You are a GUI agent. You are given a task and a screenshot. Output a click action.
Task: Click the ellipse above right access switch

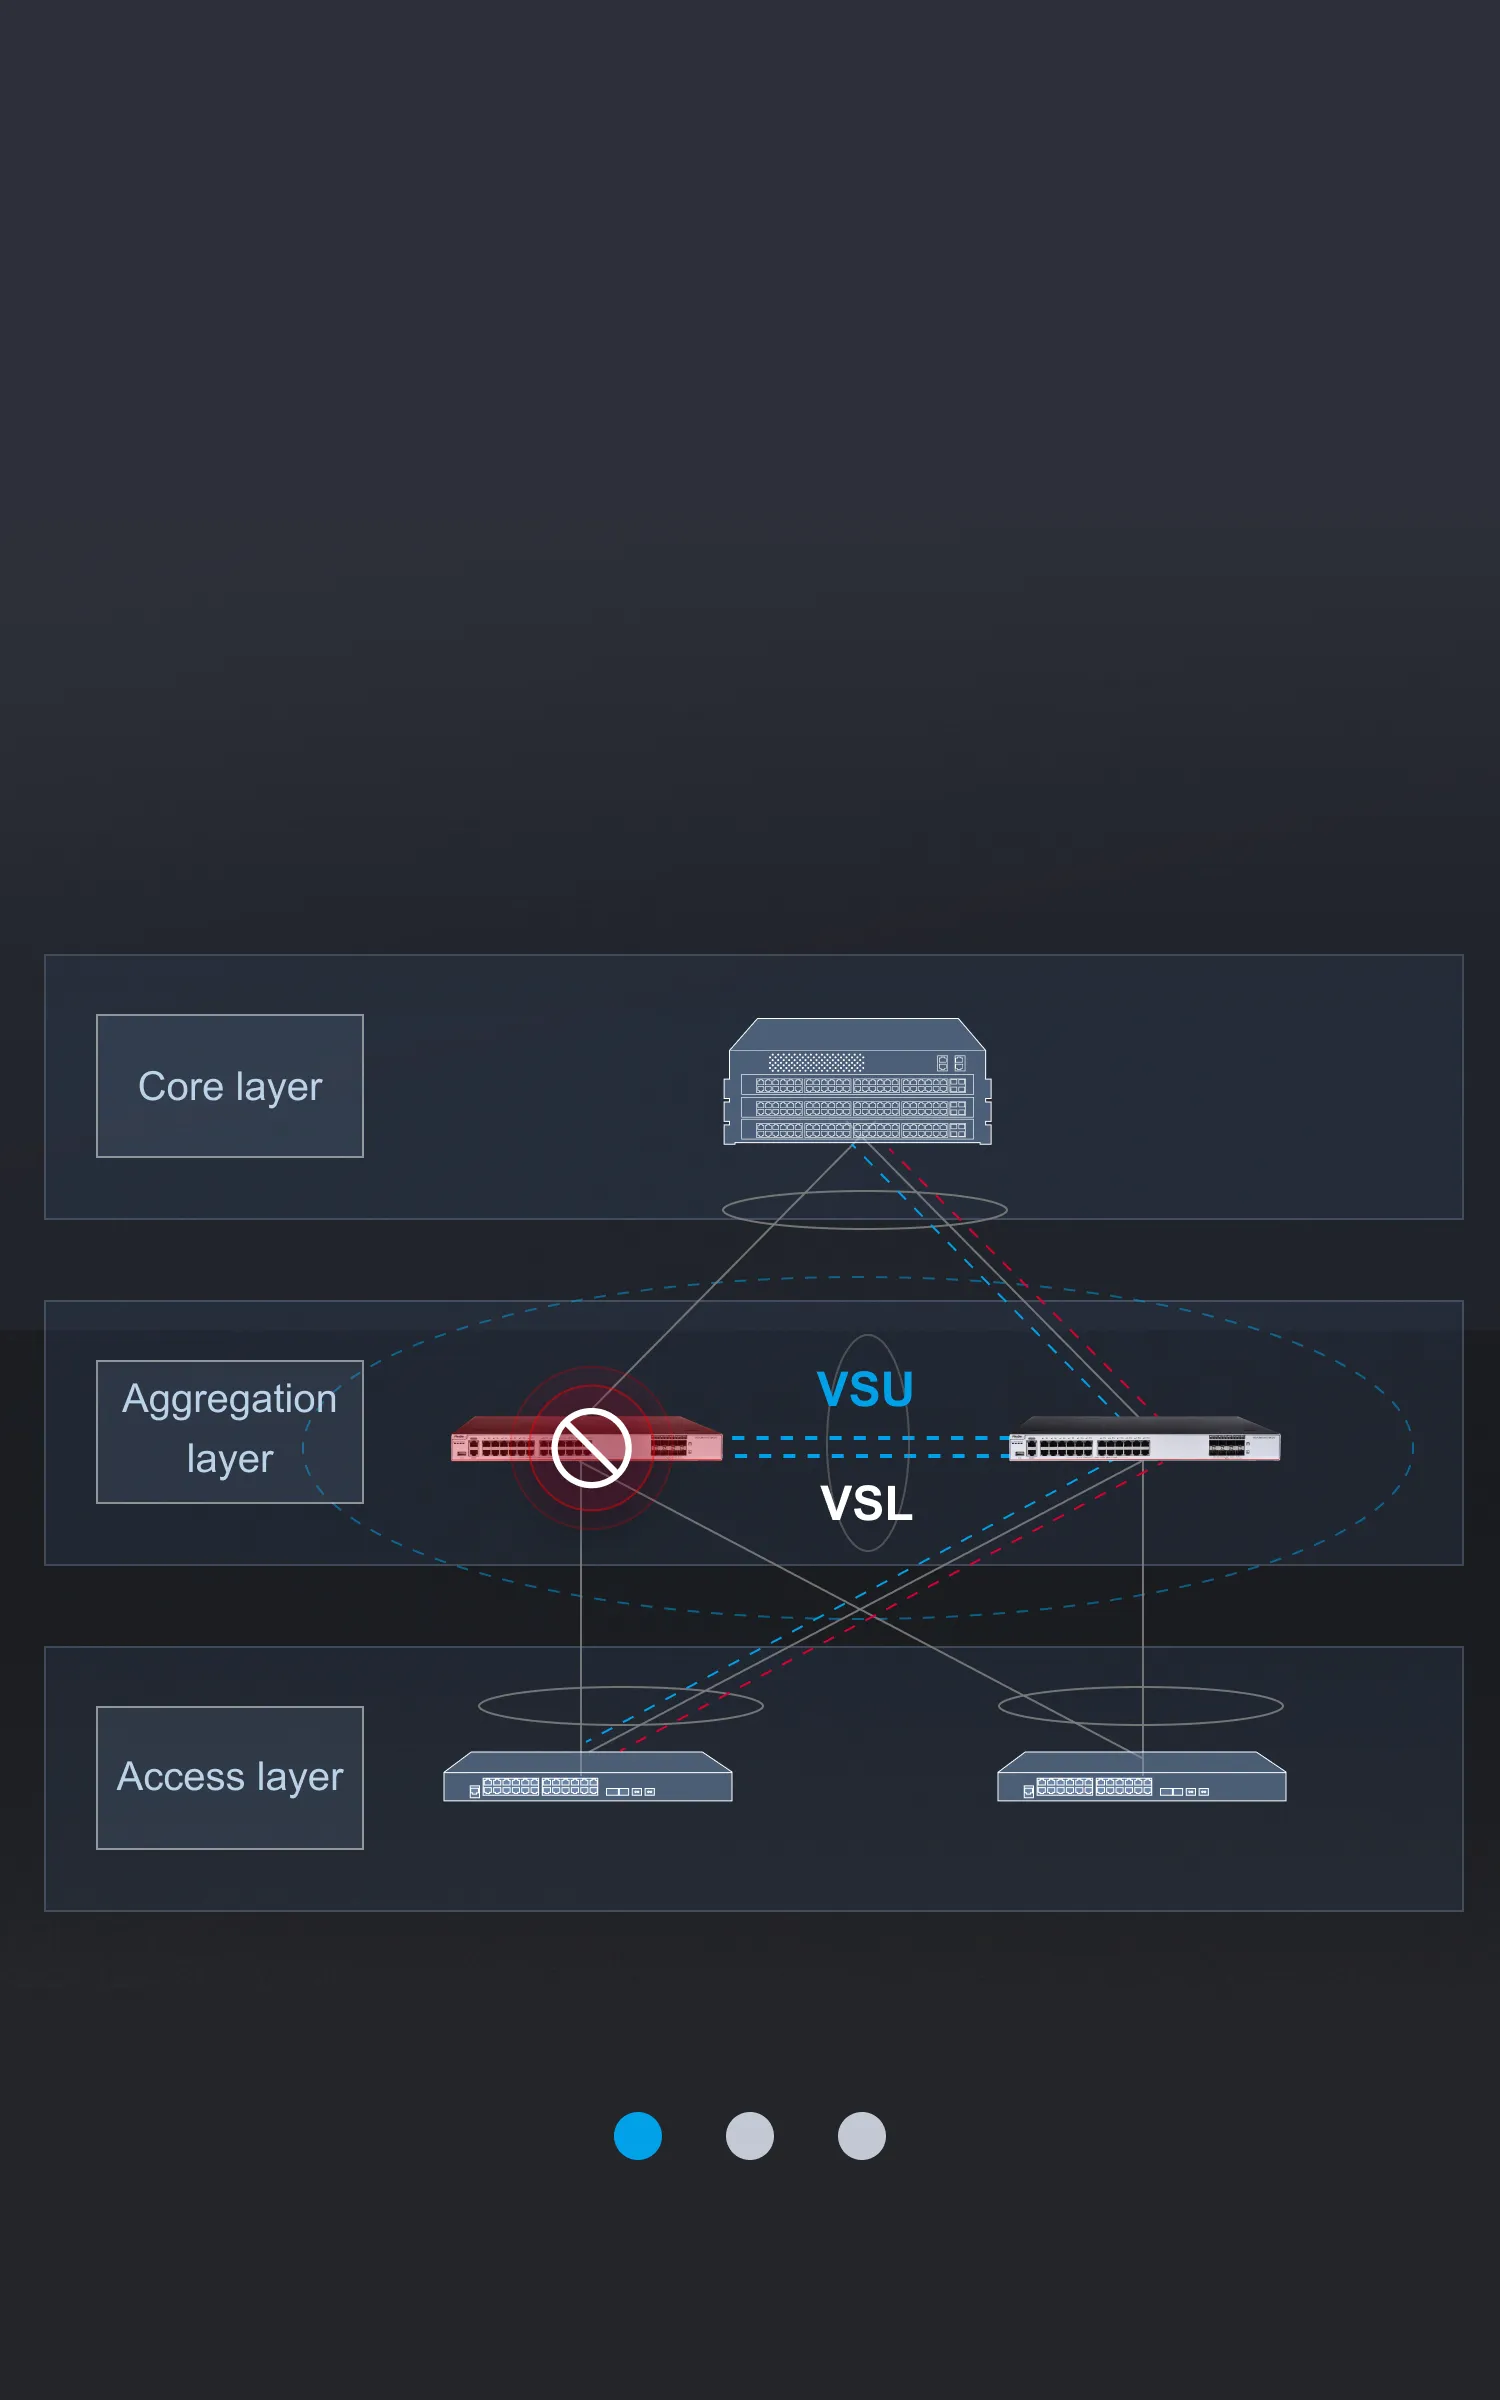click(1141, 1706)
